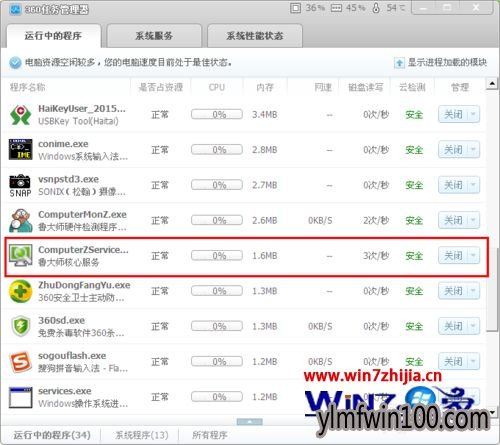Sort by the 程序名称 column header
Image resolution: width=500 pixels, height=445 pixels.
(28, 87)
